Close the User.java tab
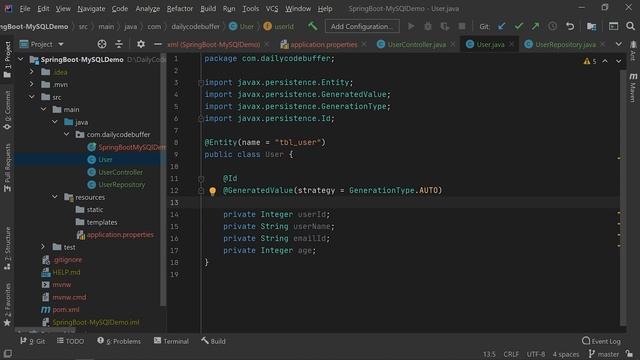 click(511, 44)
